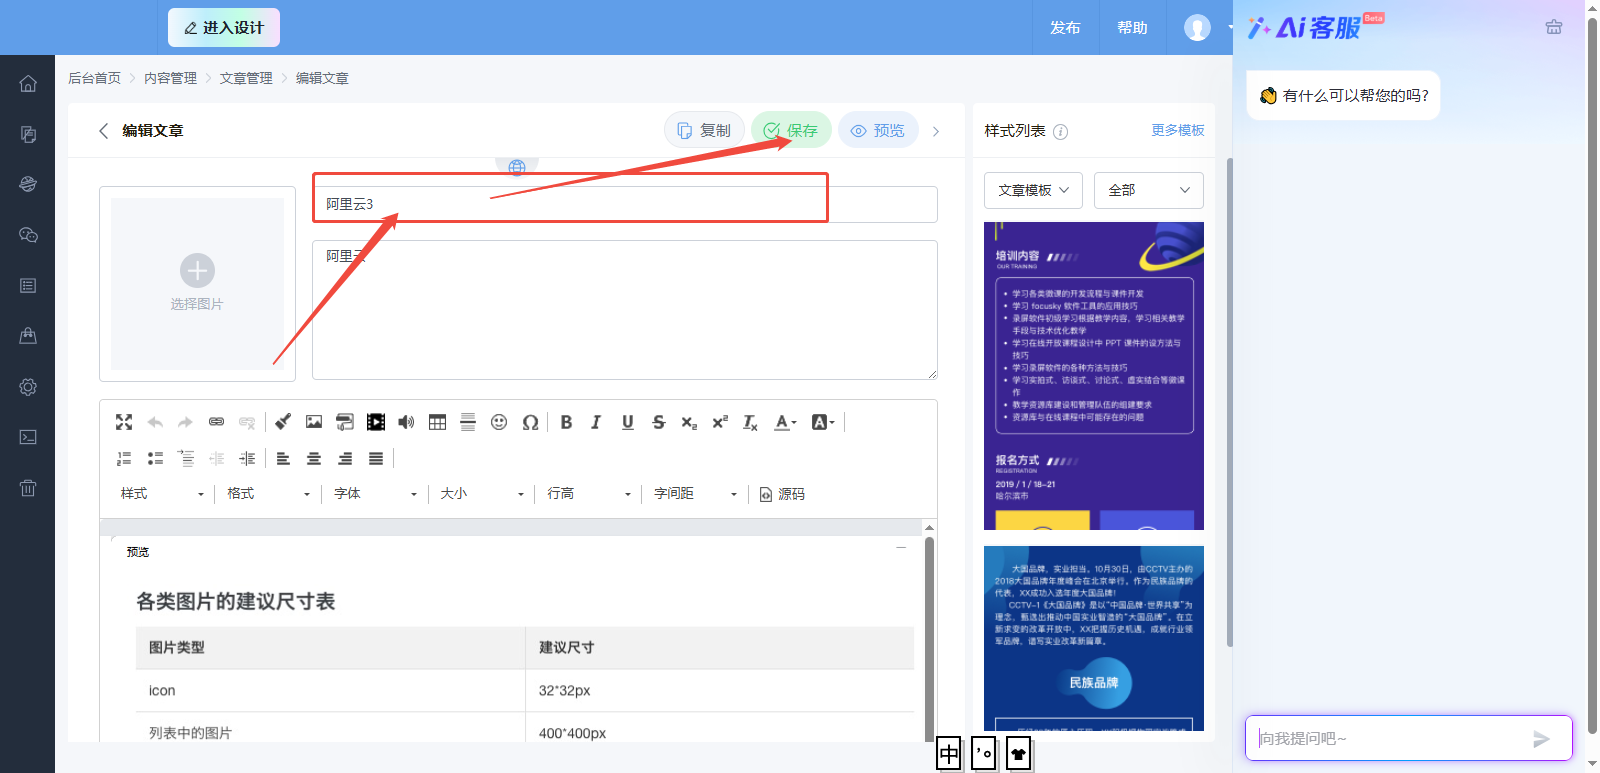This screenshot has height=773, width=1600.
Task: Insert a numbered list
Action: tap(124, 458)
